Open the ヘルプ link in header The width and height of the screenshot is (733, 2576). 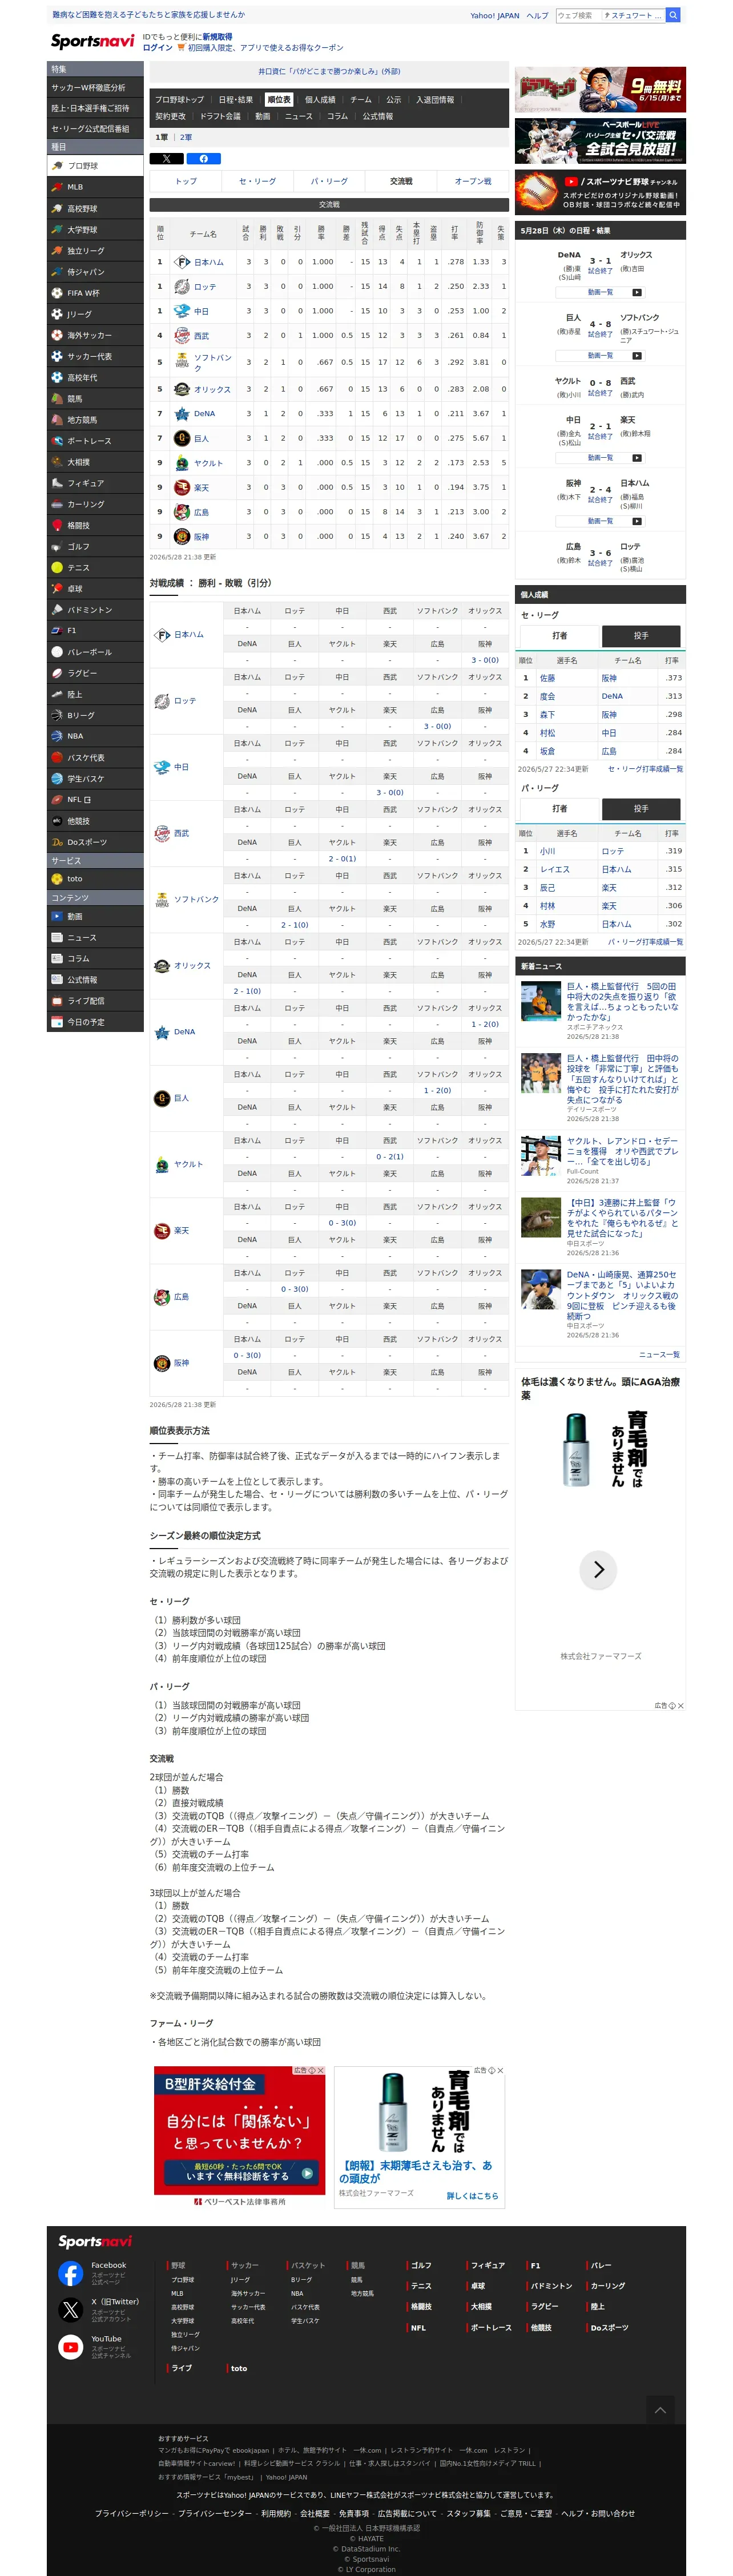click(x=538, y=16)
